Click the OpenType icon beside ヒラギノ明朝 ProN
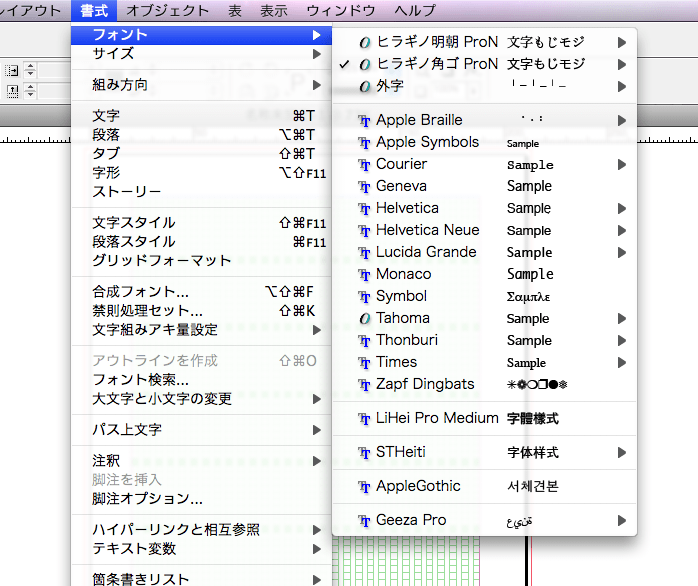Viewport: 698px width, 586px height. (x=365, y=42)
